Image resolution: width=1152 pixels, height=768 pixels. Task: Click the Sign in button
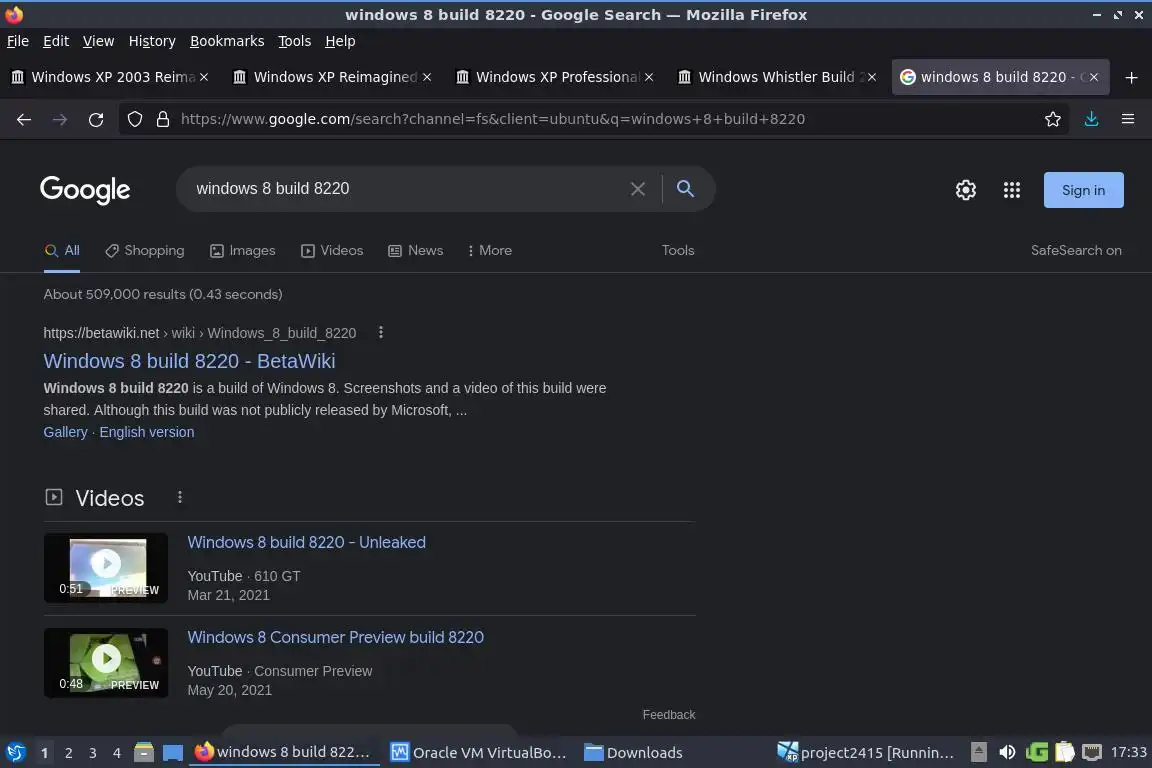1084,190
